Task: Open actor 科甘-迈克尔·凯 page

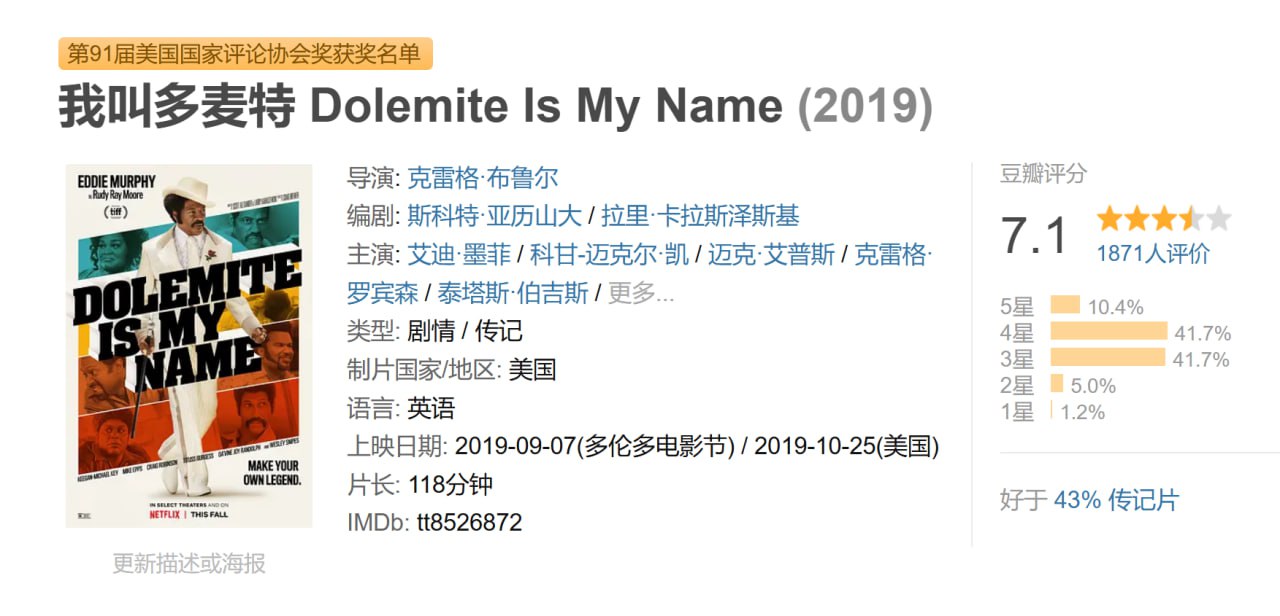Action: pyautogui.click(x=609, y=254)
